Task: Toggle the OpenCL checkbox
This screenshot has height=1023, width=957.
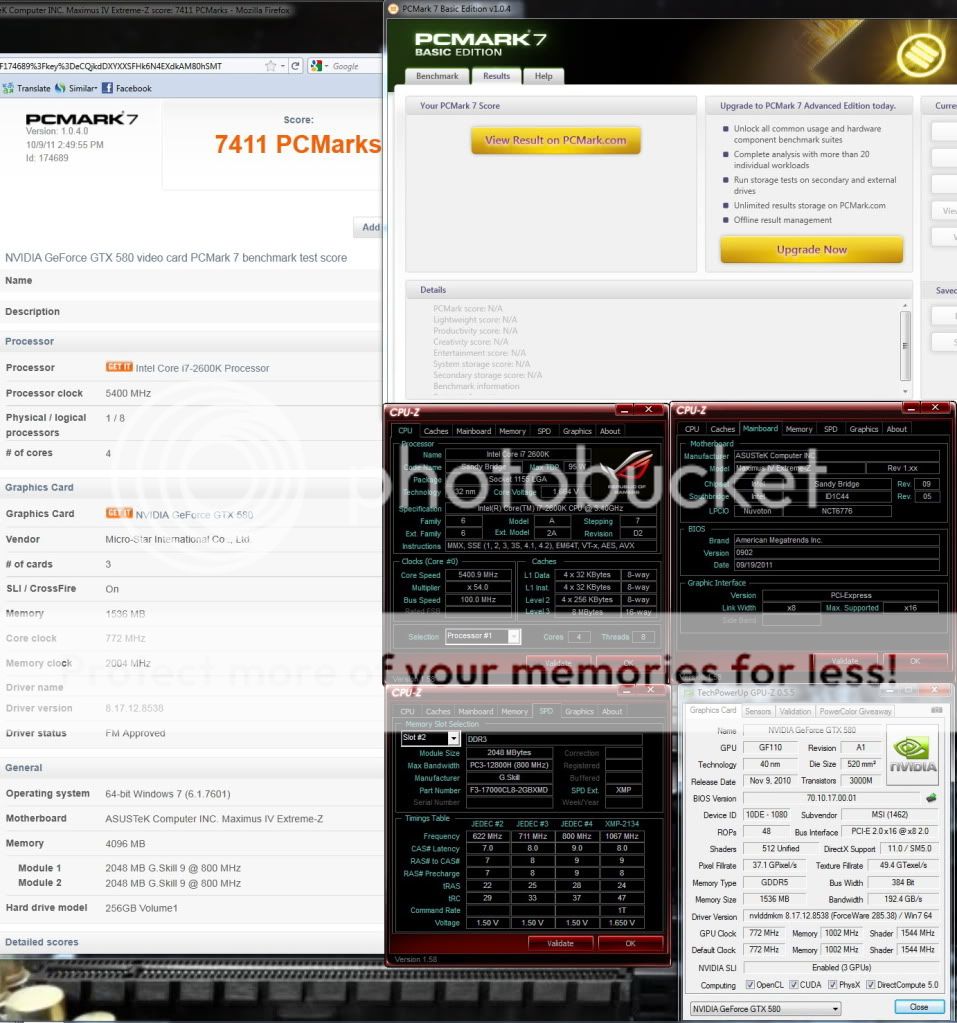Action: tap(748, 985)
